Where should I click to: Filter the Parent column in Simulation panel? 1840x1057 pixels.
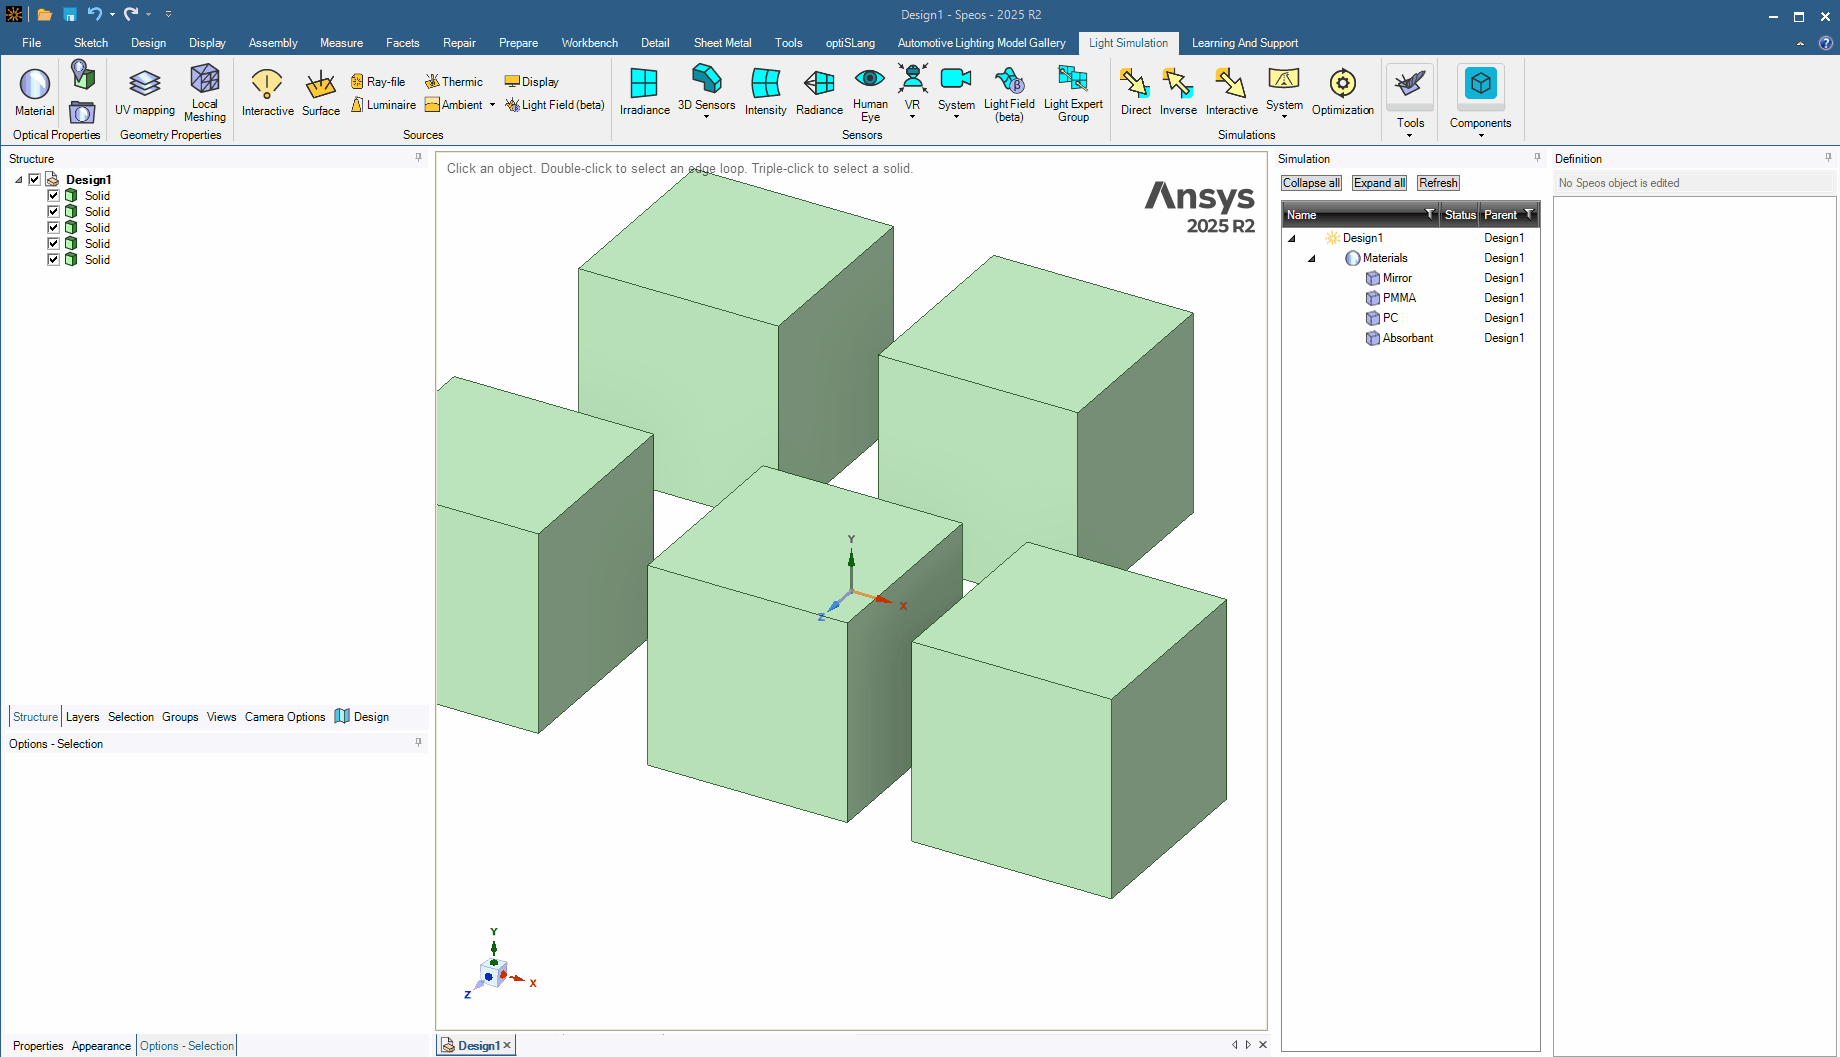coord(1529,214)
